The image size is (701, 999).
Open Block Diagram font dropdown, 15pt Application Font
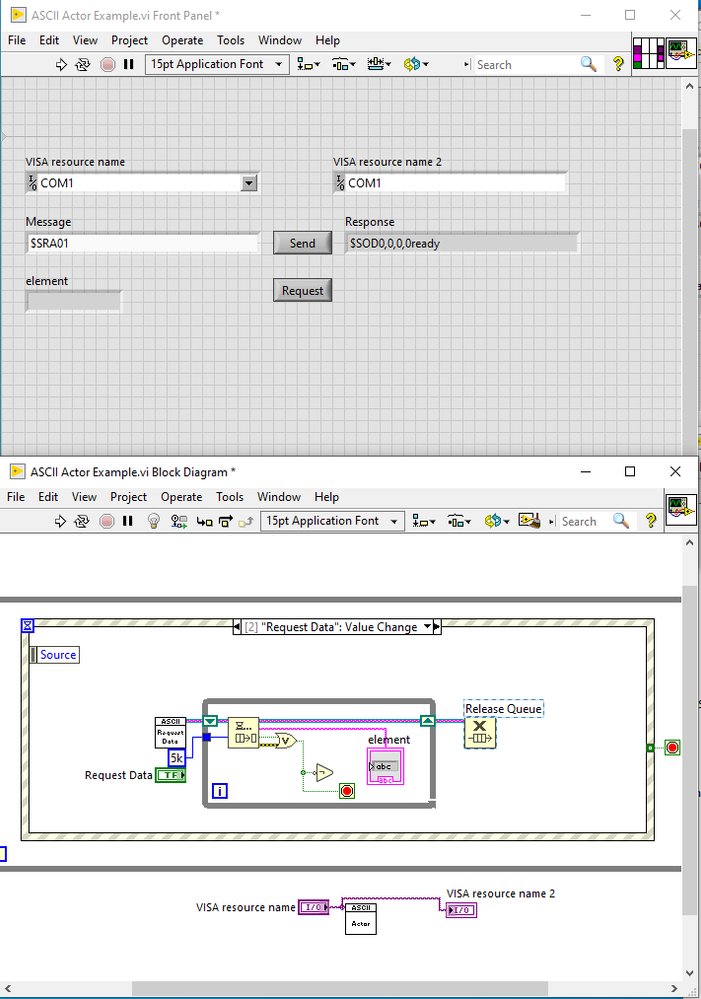332,521
